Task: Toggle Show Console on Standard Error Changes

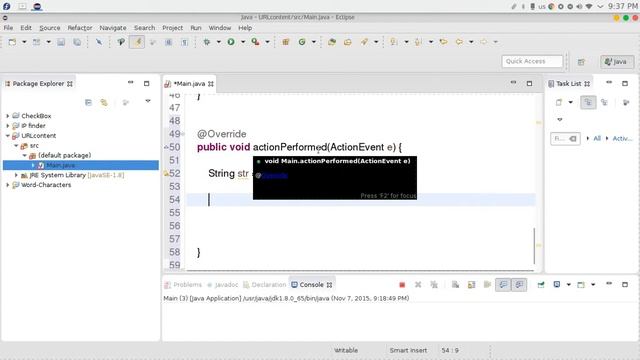Action: pos(519,284)
